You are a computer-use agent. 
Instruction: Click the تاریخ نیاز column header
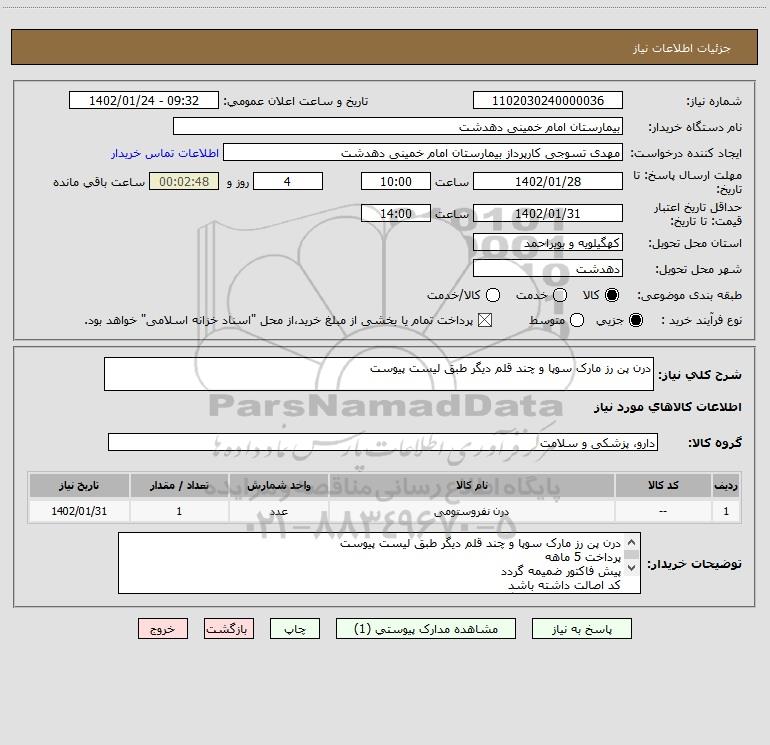pos(79,485)
